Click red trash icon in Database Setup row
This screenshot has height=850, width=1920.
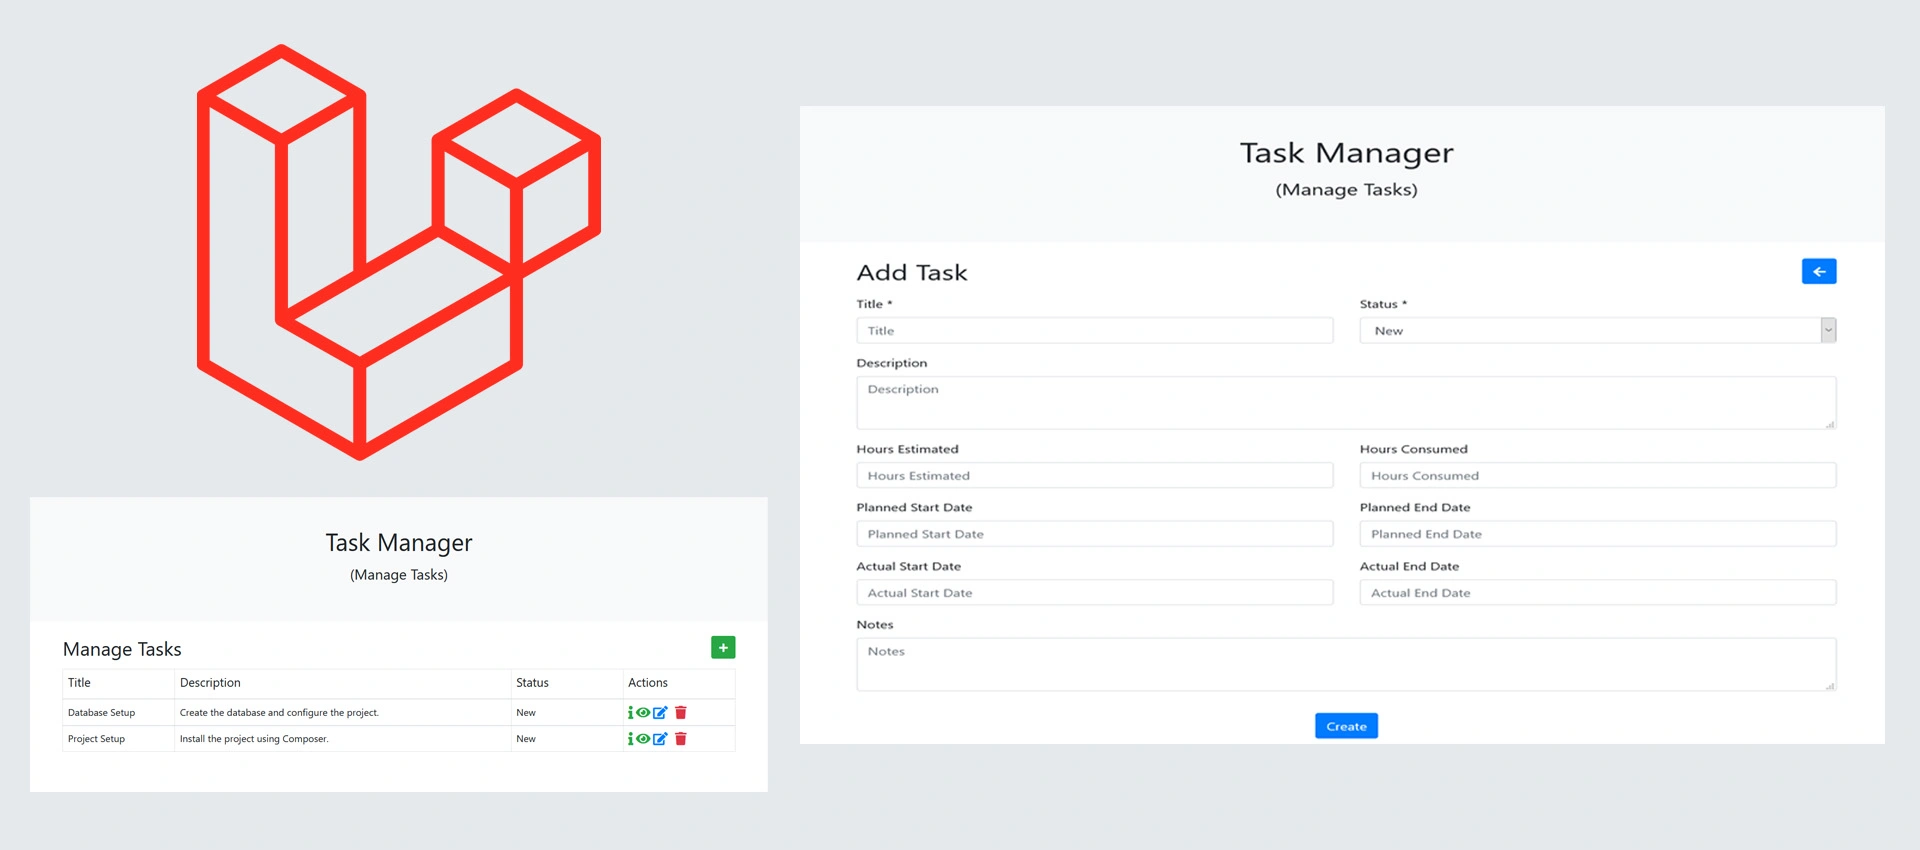coord(681,713)
